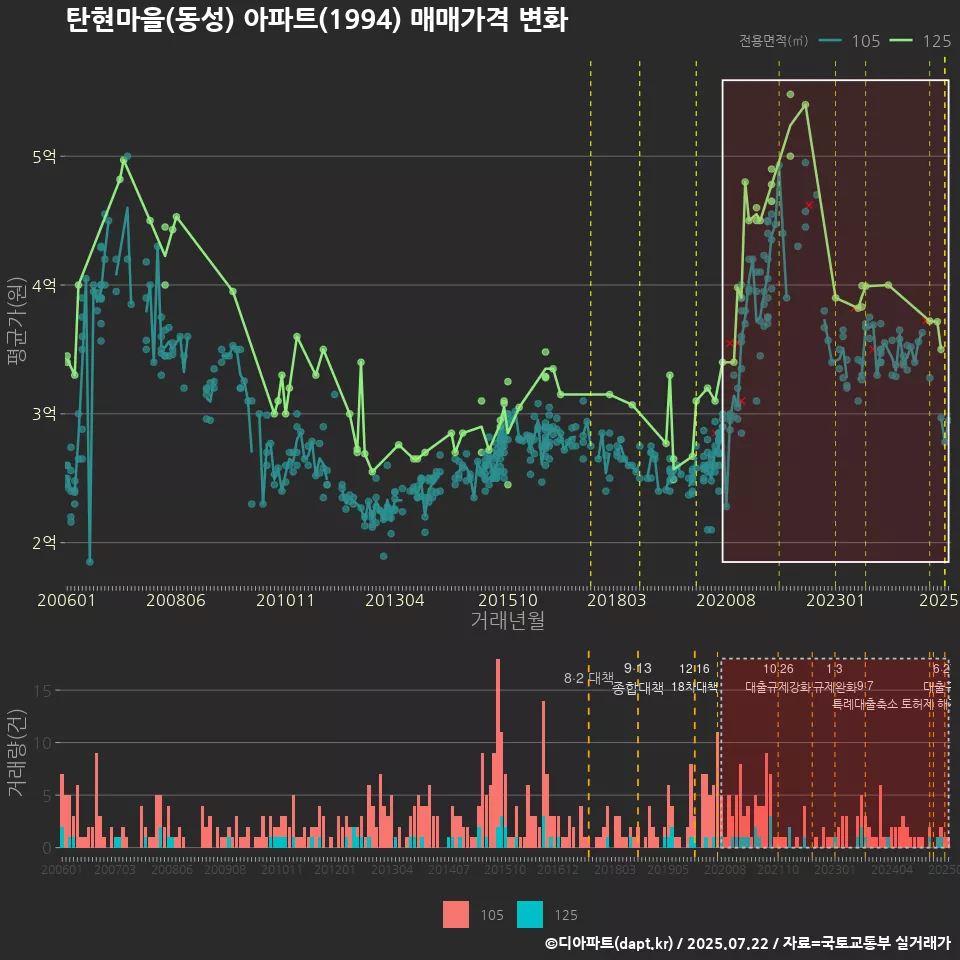Click the 200908 tick on the volume chart
The image size is (960, 960).
(x=225, y=869)
